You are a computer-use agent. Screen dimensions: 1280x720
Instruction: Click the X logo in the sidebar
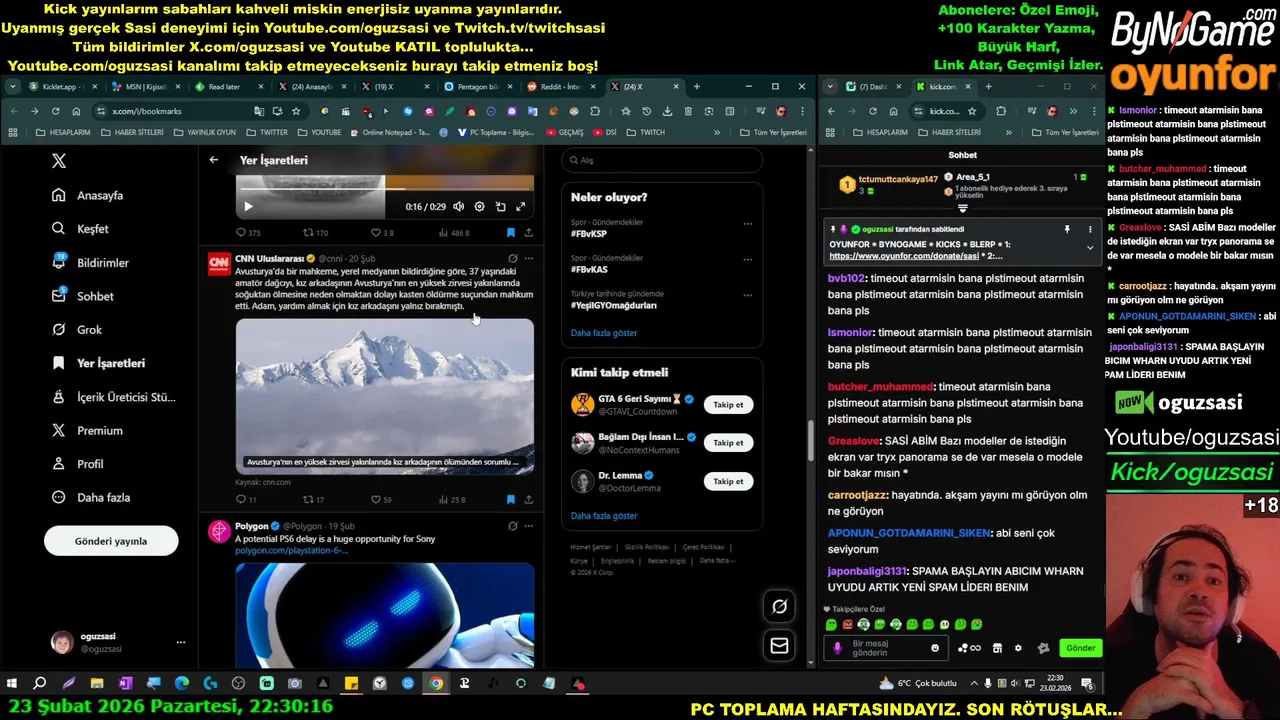59,161
